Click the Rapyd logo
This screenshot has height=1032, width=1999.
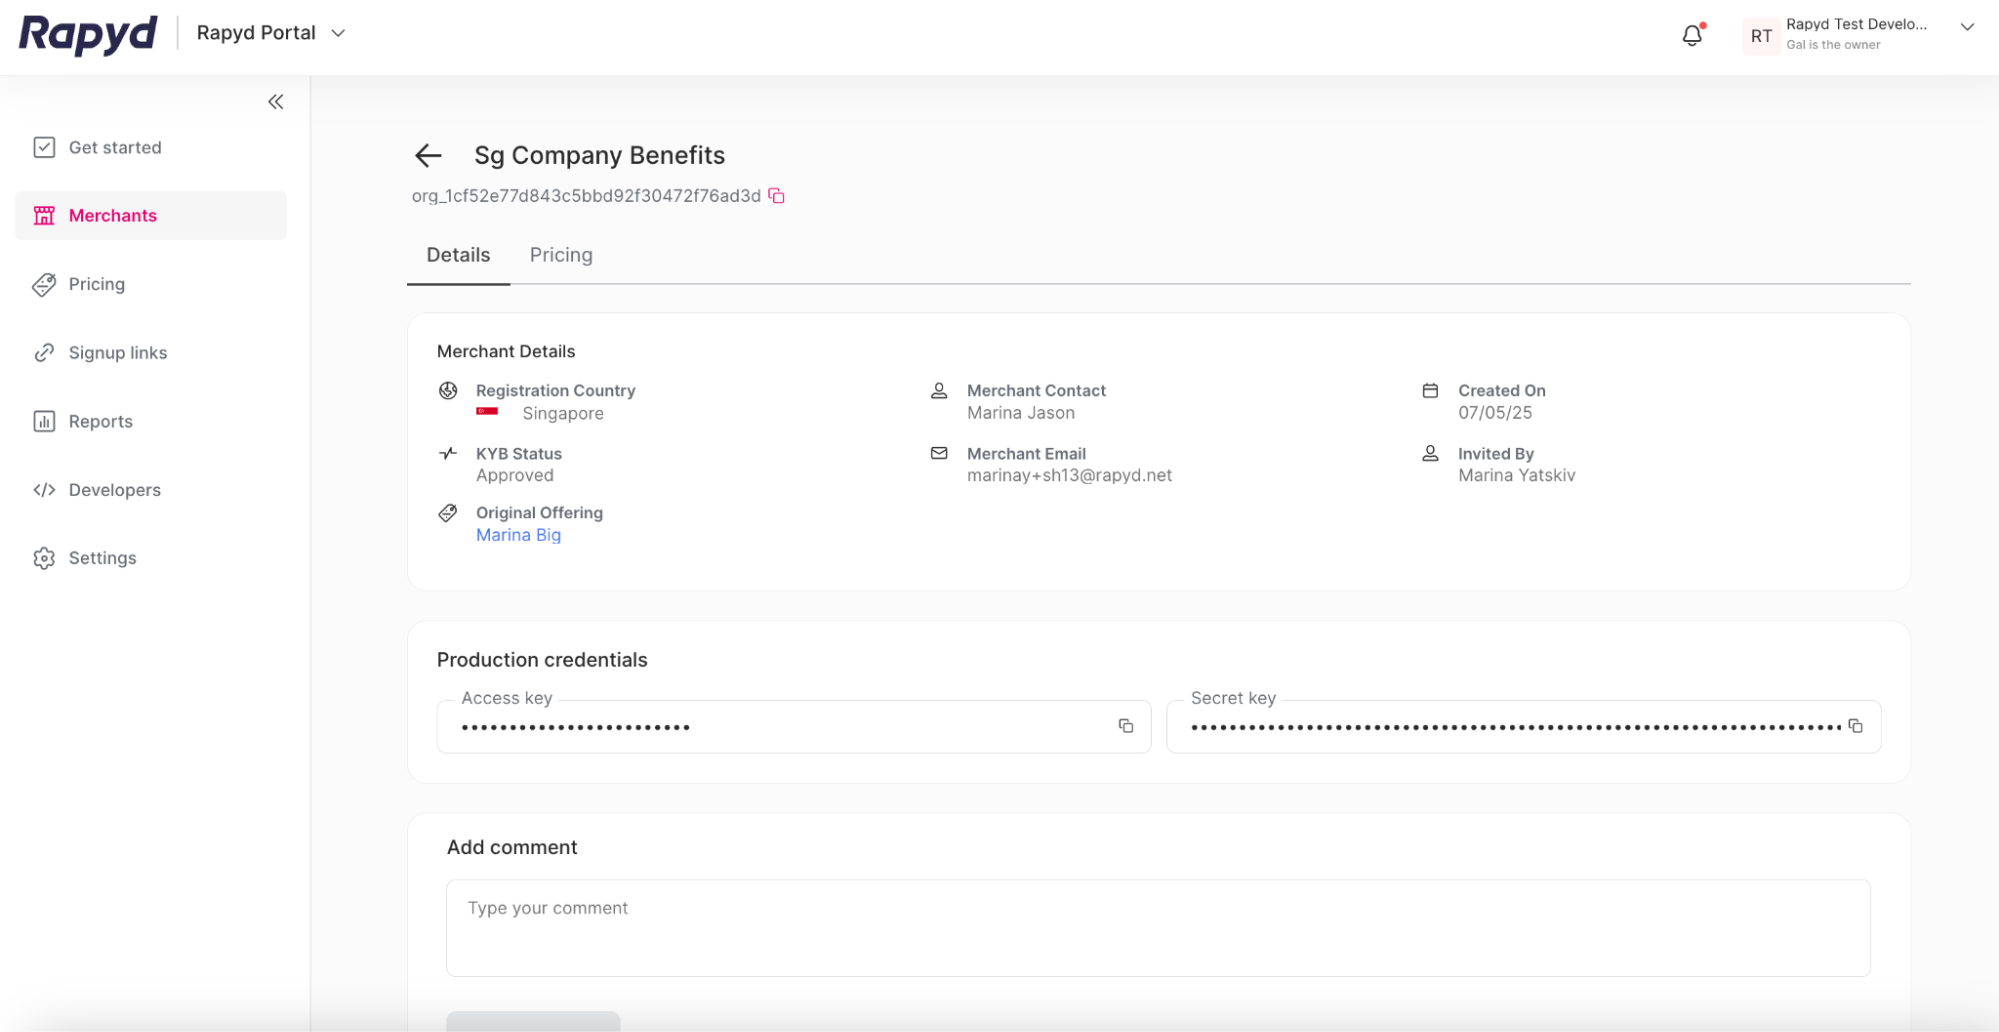point(88,35)
